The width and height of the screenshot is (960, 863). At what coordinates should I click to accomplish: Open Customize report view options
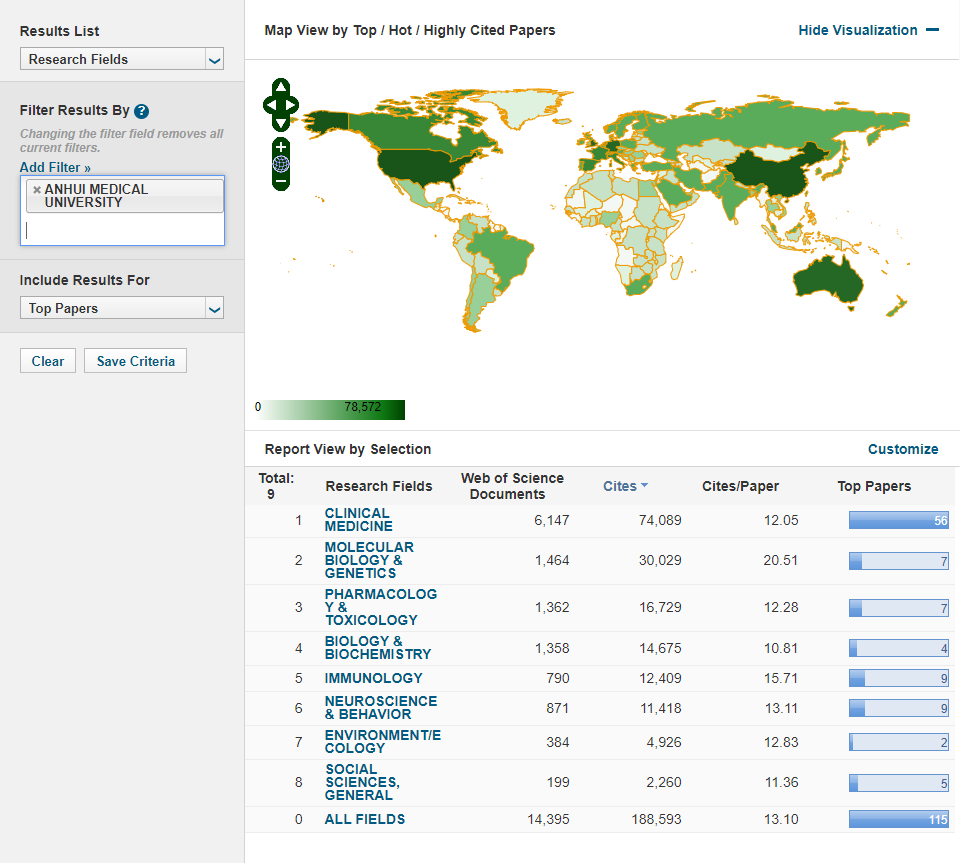click(902, 449)
